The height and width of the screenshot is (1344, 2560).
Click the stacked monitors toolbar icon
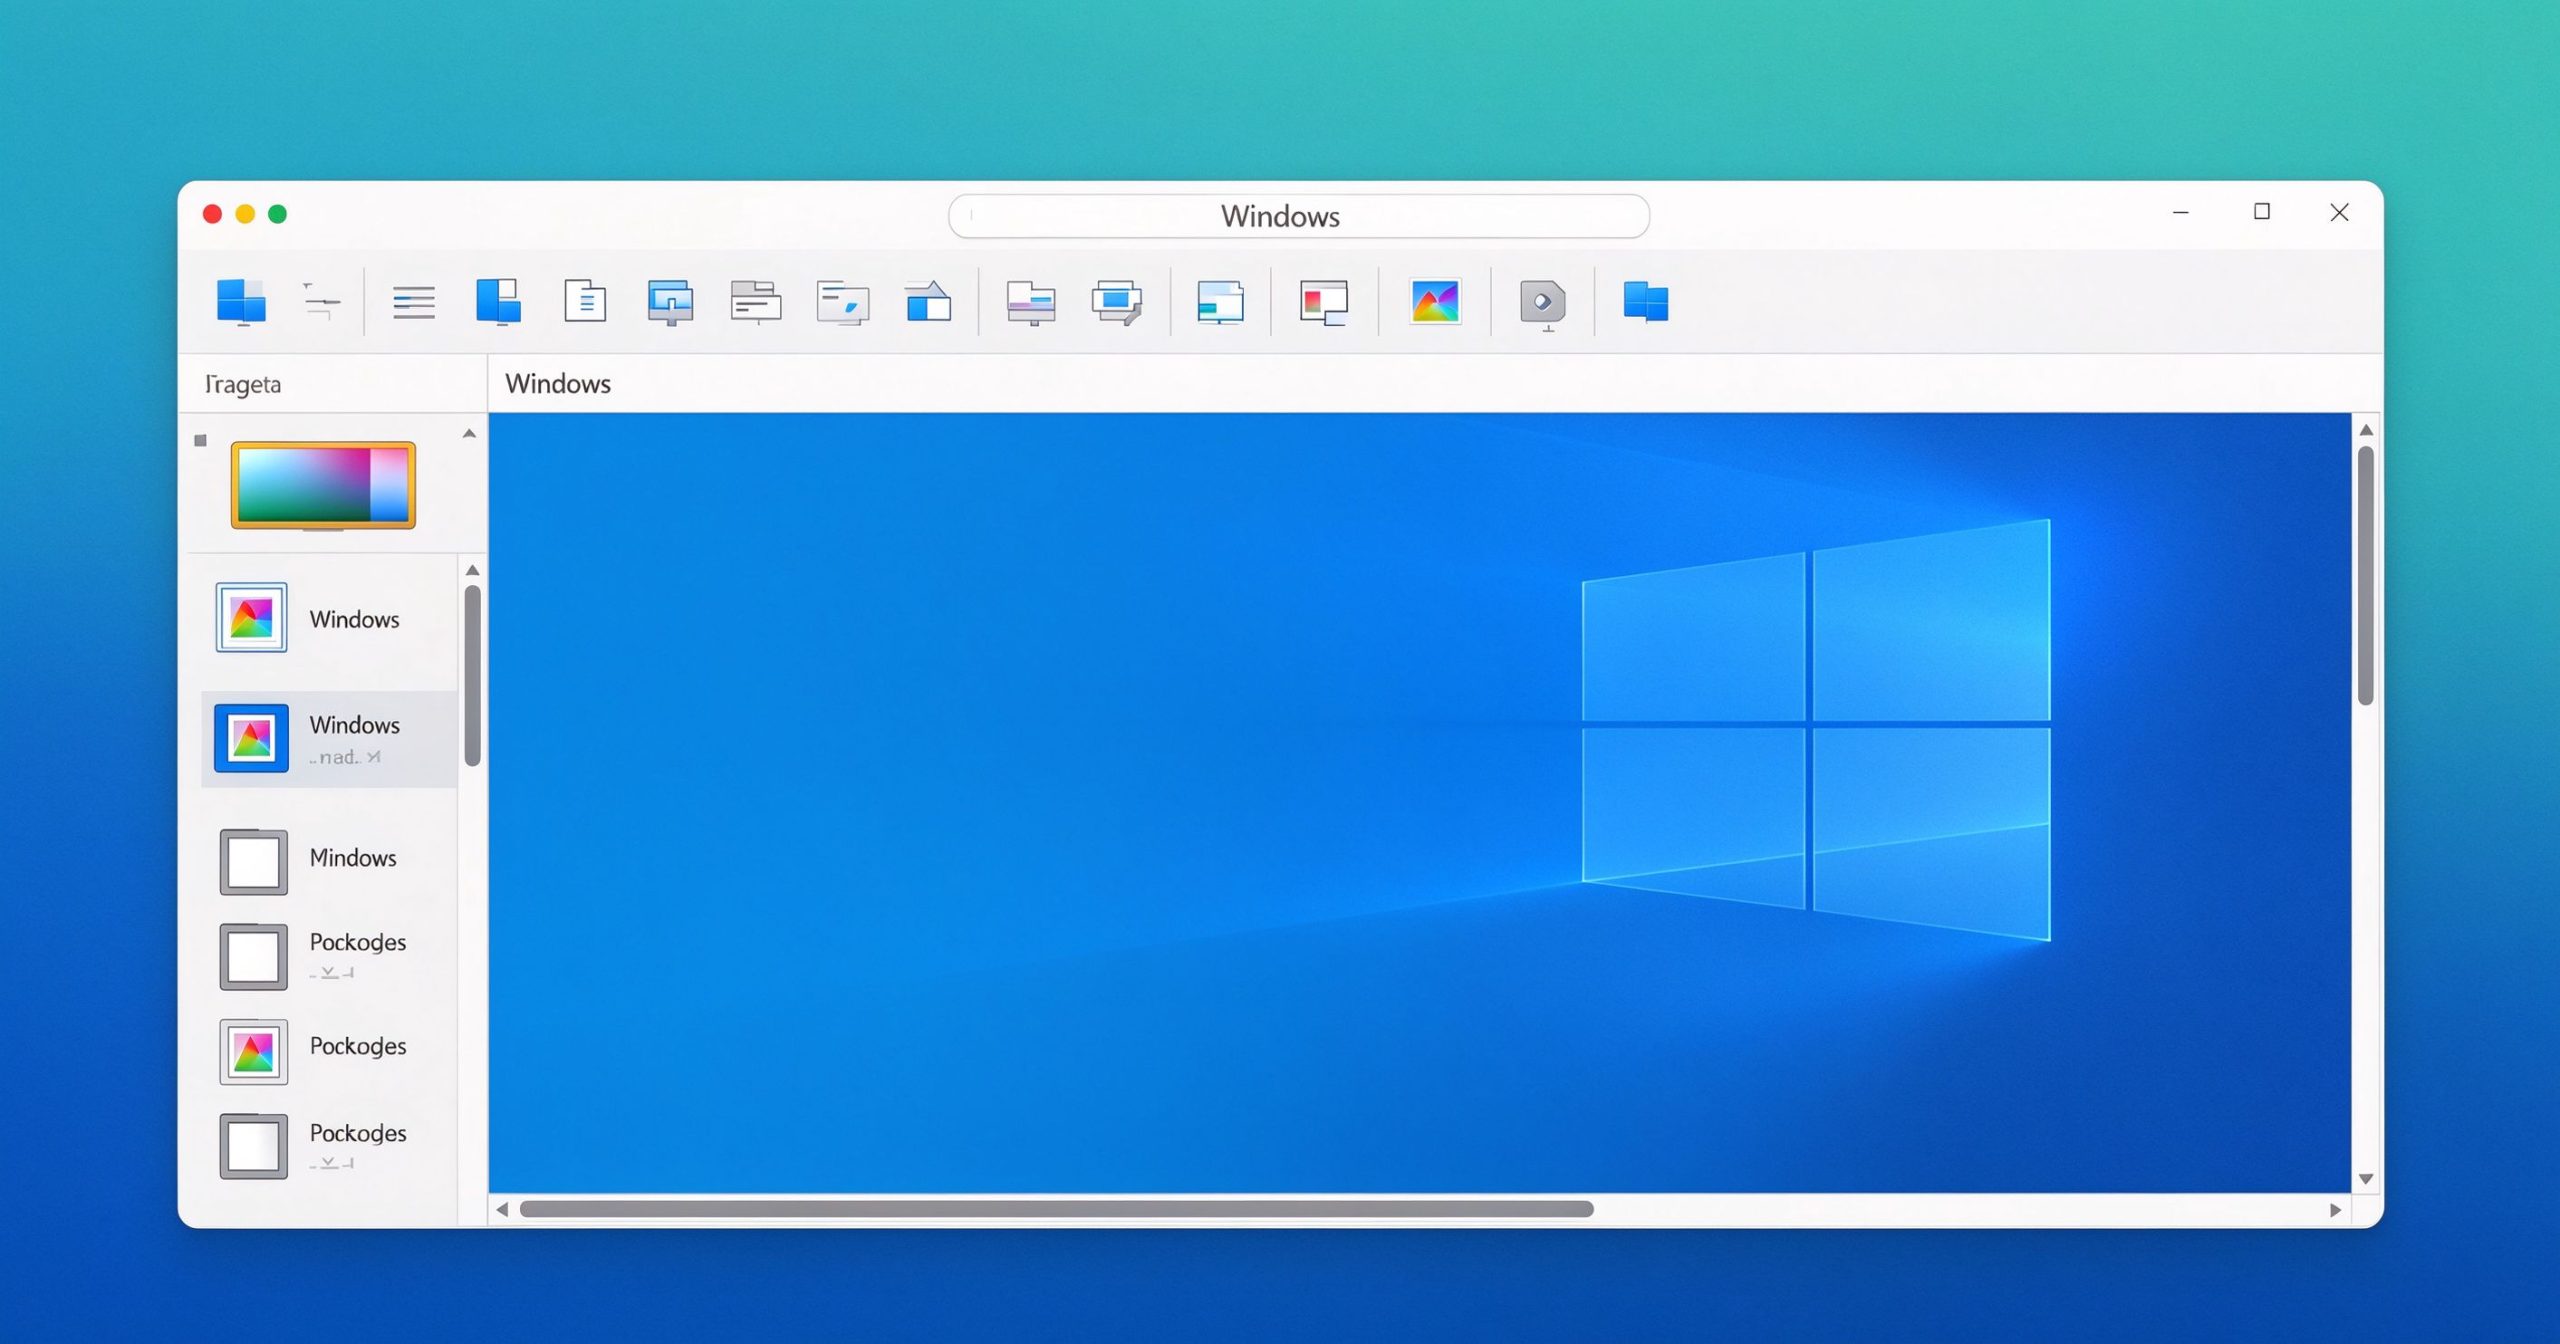1116,302
